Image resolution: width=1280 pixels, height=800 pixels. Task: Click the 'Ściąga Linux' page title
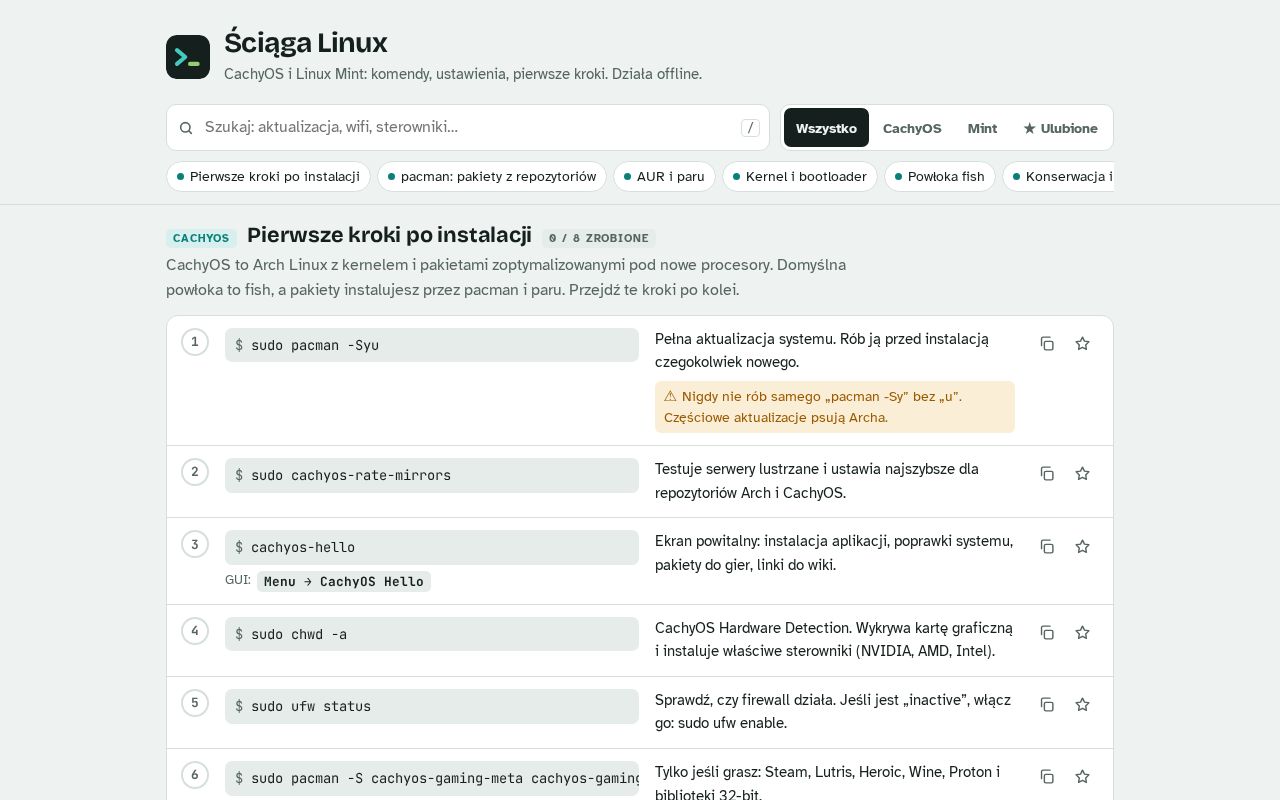point(306,43)
